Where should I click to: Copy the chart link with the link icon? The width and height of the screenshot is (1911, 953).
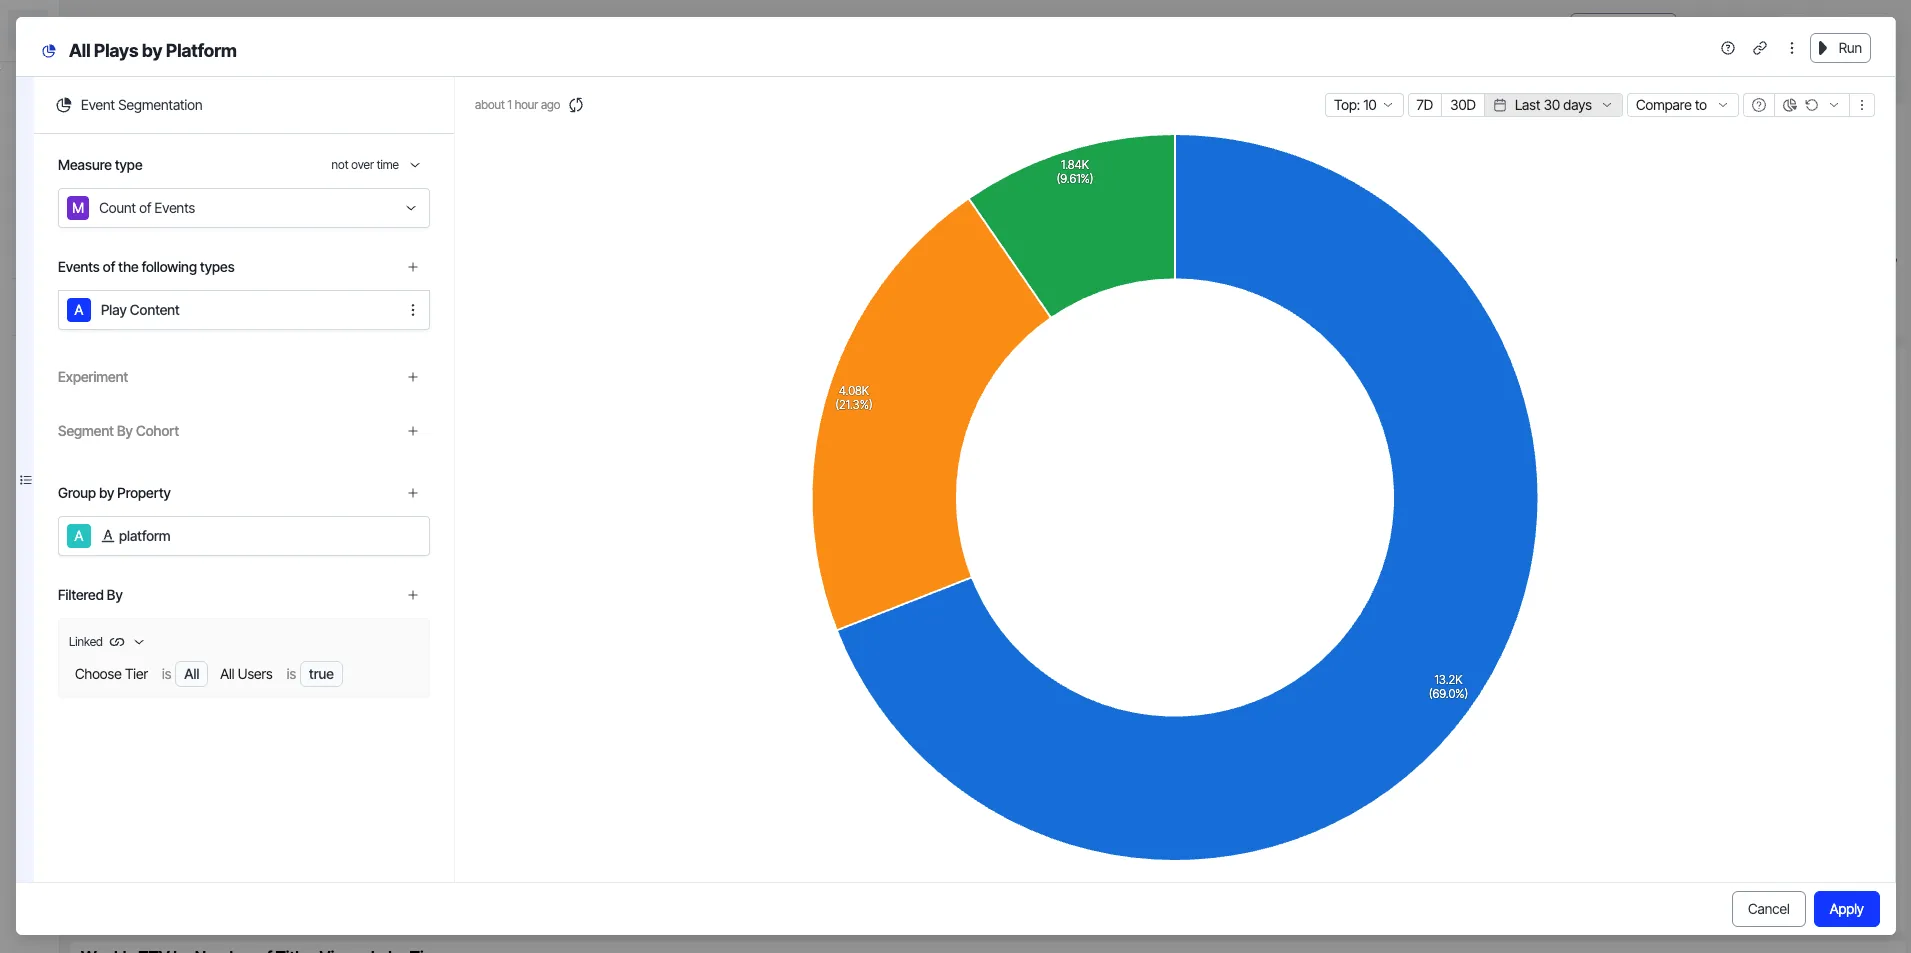click(1759, 48)
